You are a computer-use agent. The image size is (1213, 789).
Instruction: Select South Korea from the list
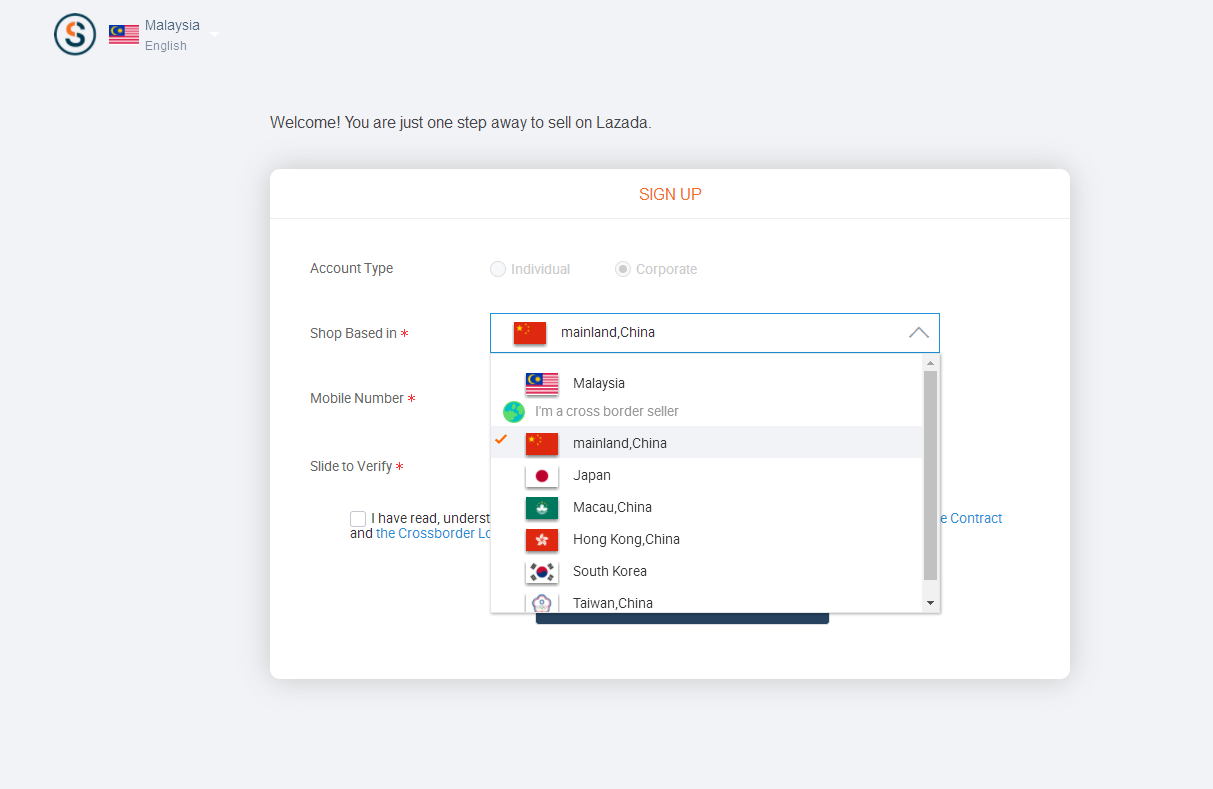pos(706,571)
